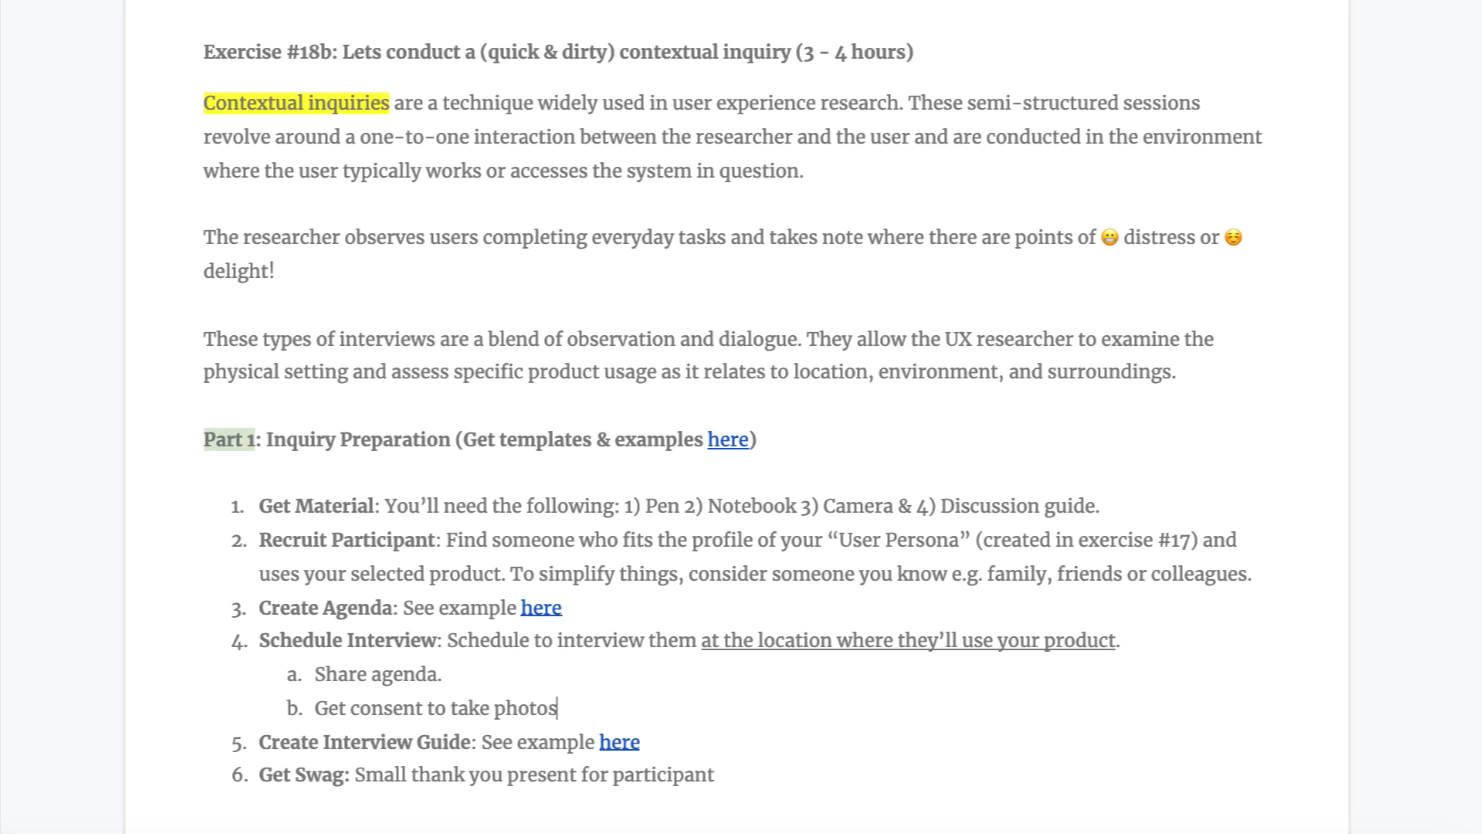Open the Create Agenda example 'here' link
The image size is (1482, 834).
click(541, 608)
